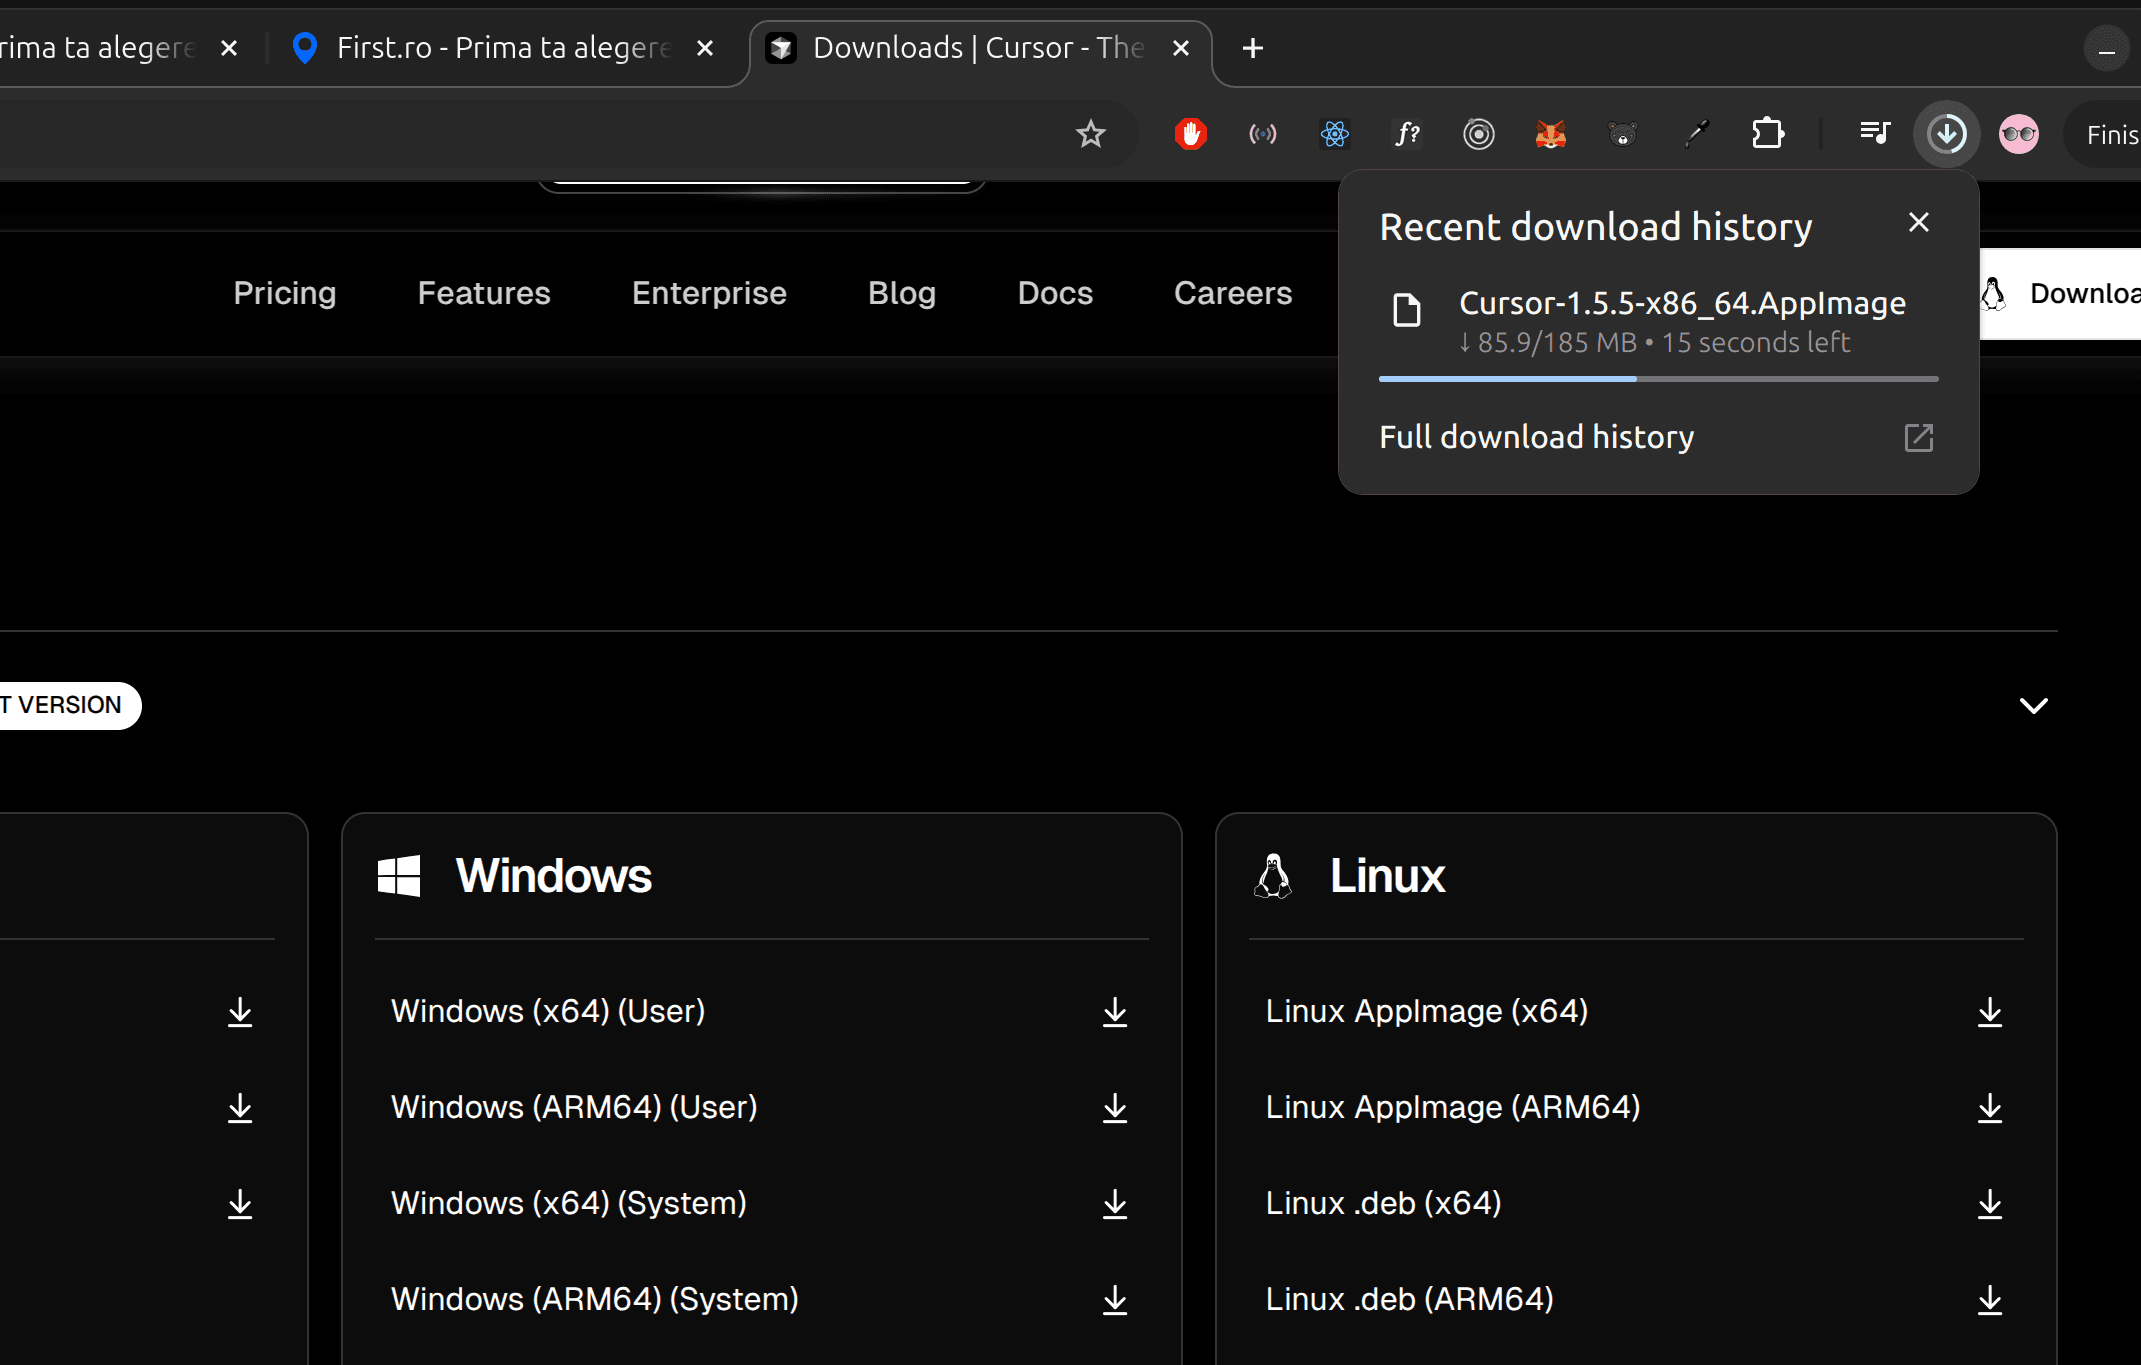2141x1365 pixels.
Task: Click the Finish update button in toolbar
Action: [2104, 134]
